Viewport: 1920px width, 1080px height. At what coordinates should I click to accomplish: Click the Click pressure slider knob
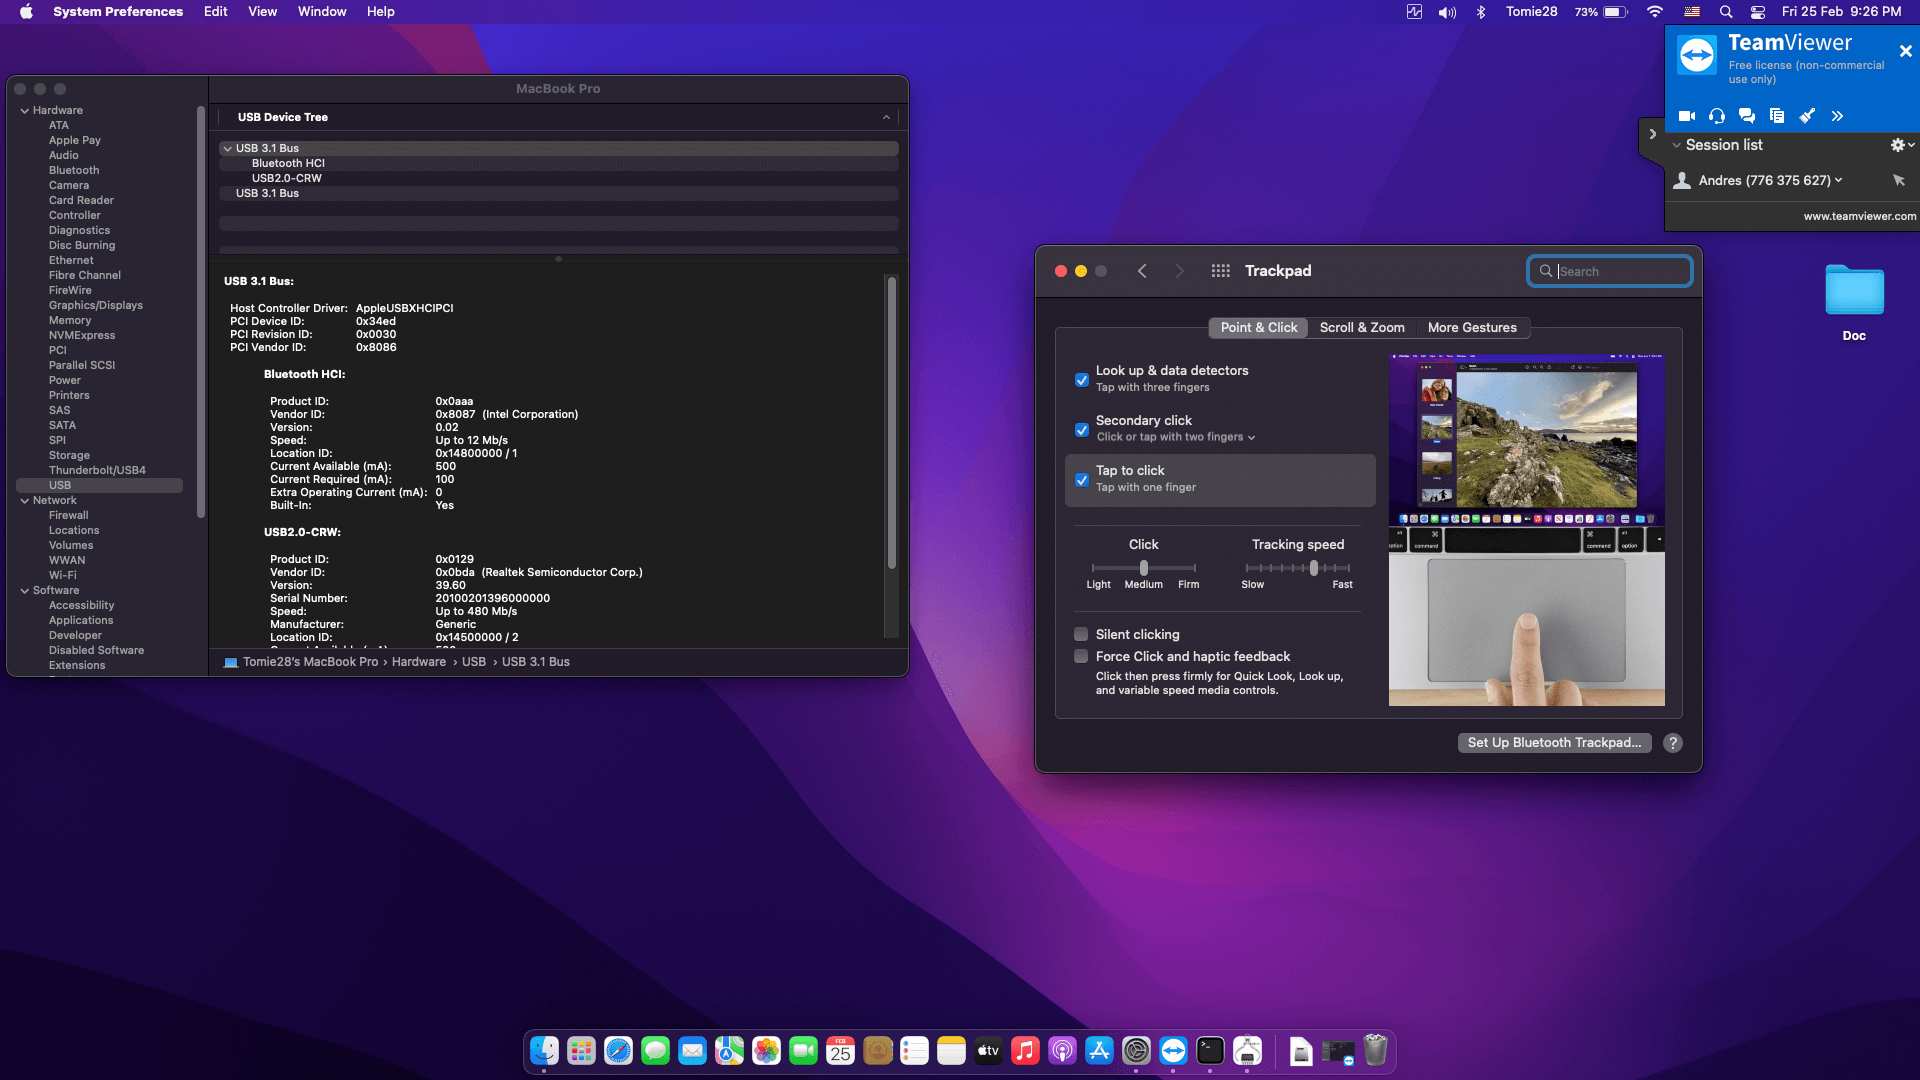click(x=1144, y=568)
